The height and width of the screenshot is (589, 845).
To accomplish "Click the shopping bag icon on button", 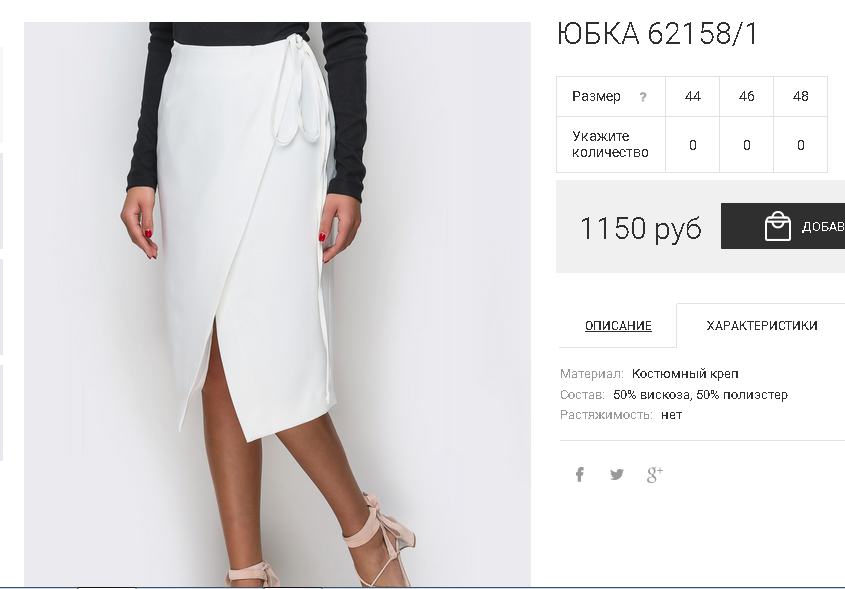I will [778, 226].
